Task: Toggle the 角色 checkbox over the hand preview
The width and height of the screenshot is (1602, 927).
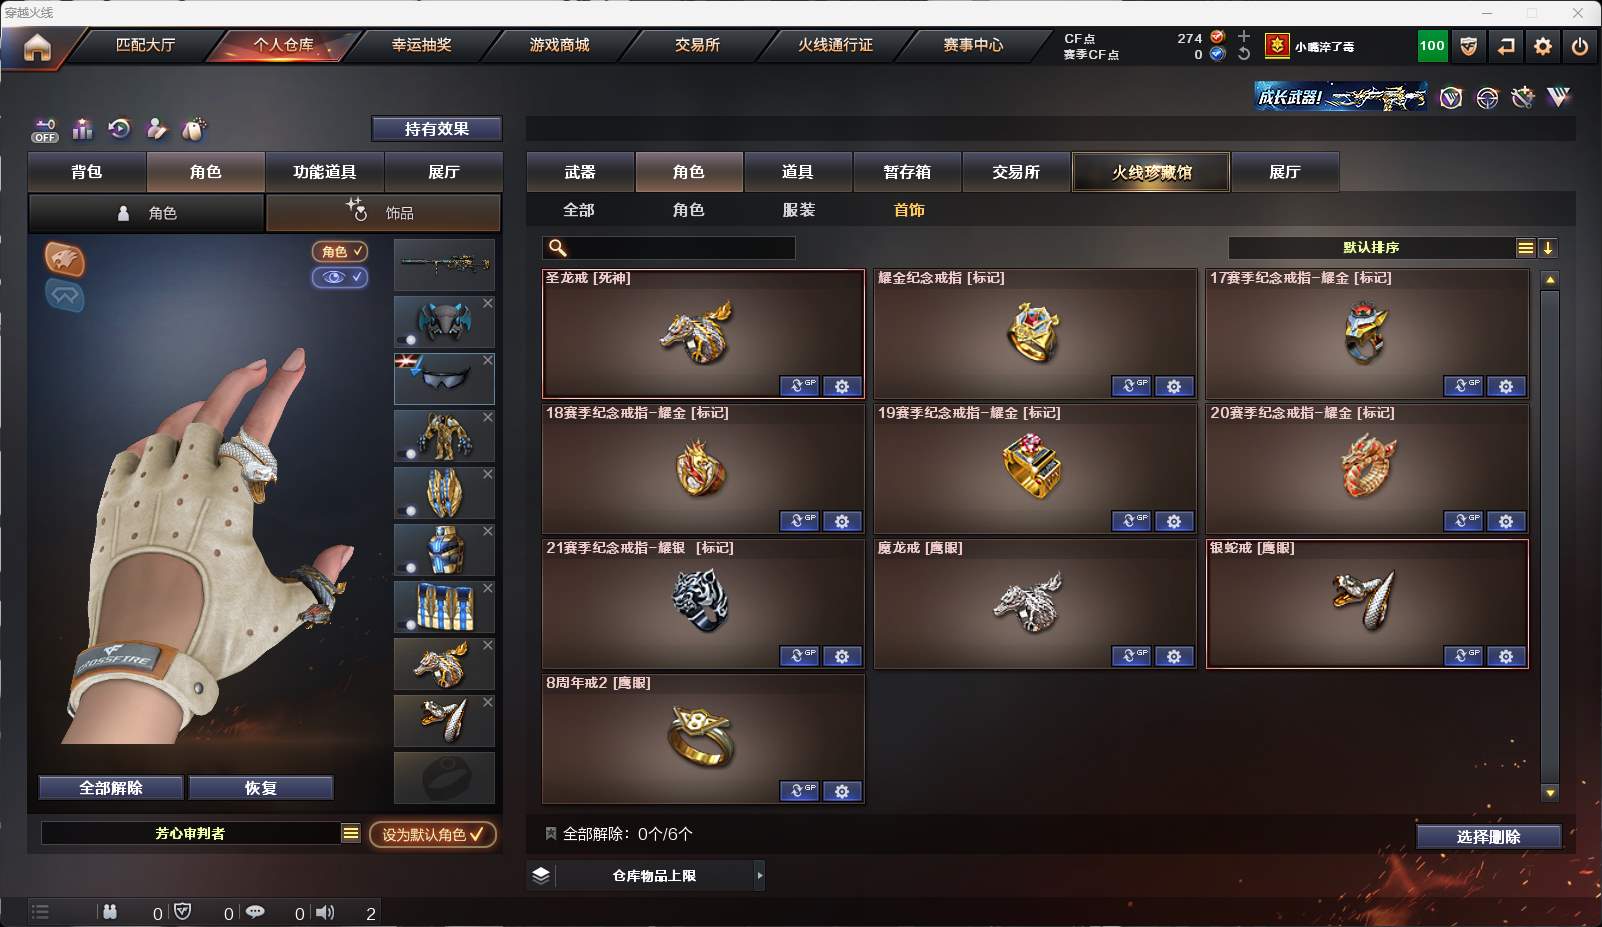Action: click(340, 252)
